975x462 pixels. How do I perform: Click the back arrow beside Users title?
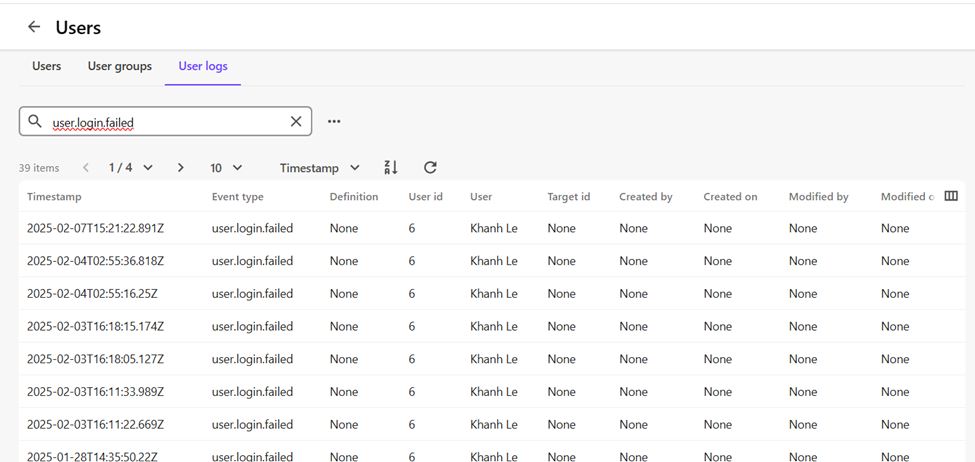[34, 27]
